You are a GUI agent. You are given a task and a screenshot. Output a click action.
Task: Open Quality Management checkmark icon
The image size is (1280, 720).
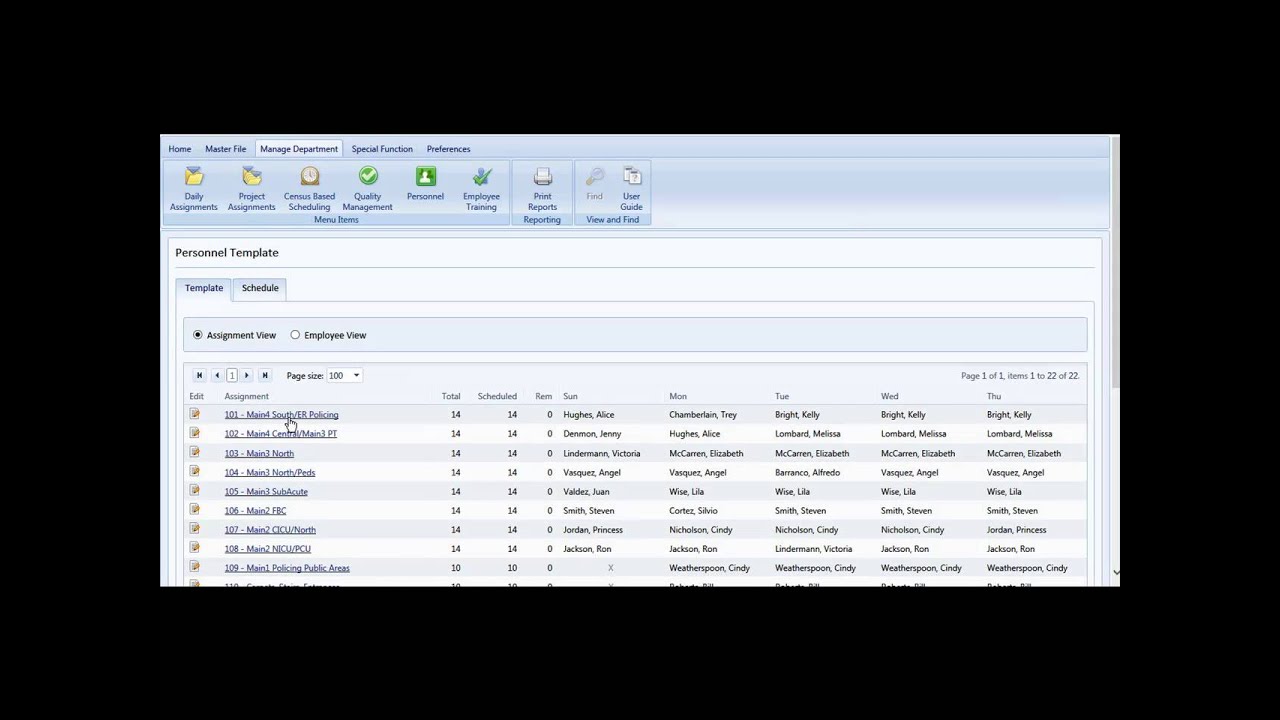tap(368, 178)
